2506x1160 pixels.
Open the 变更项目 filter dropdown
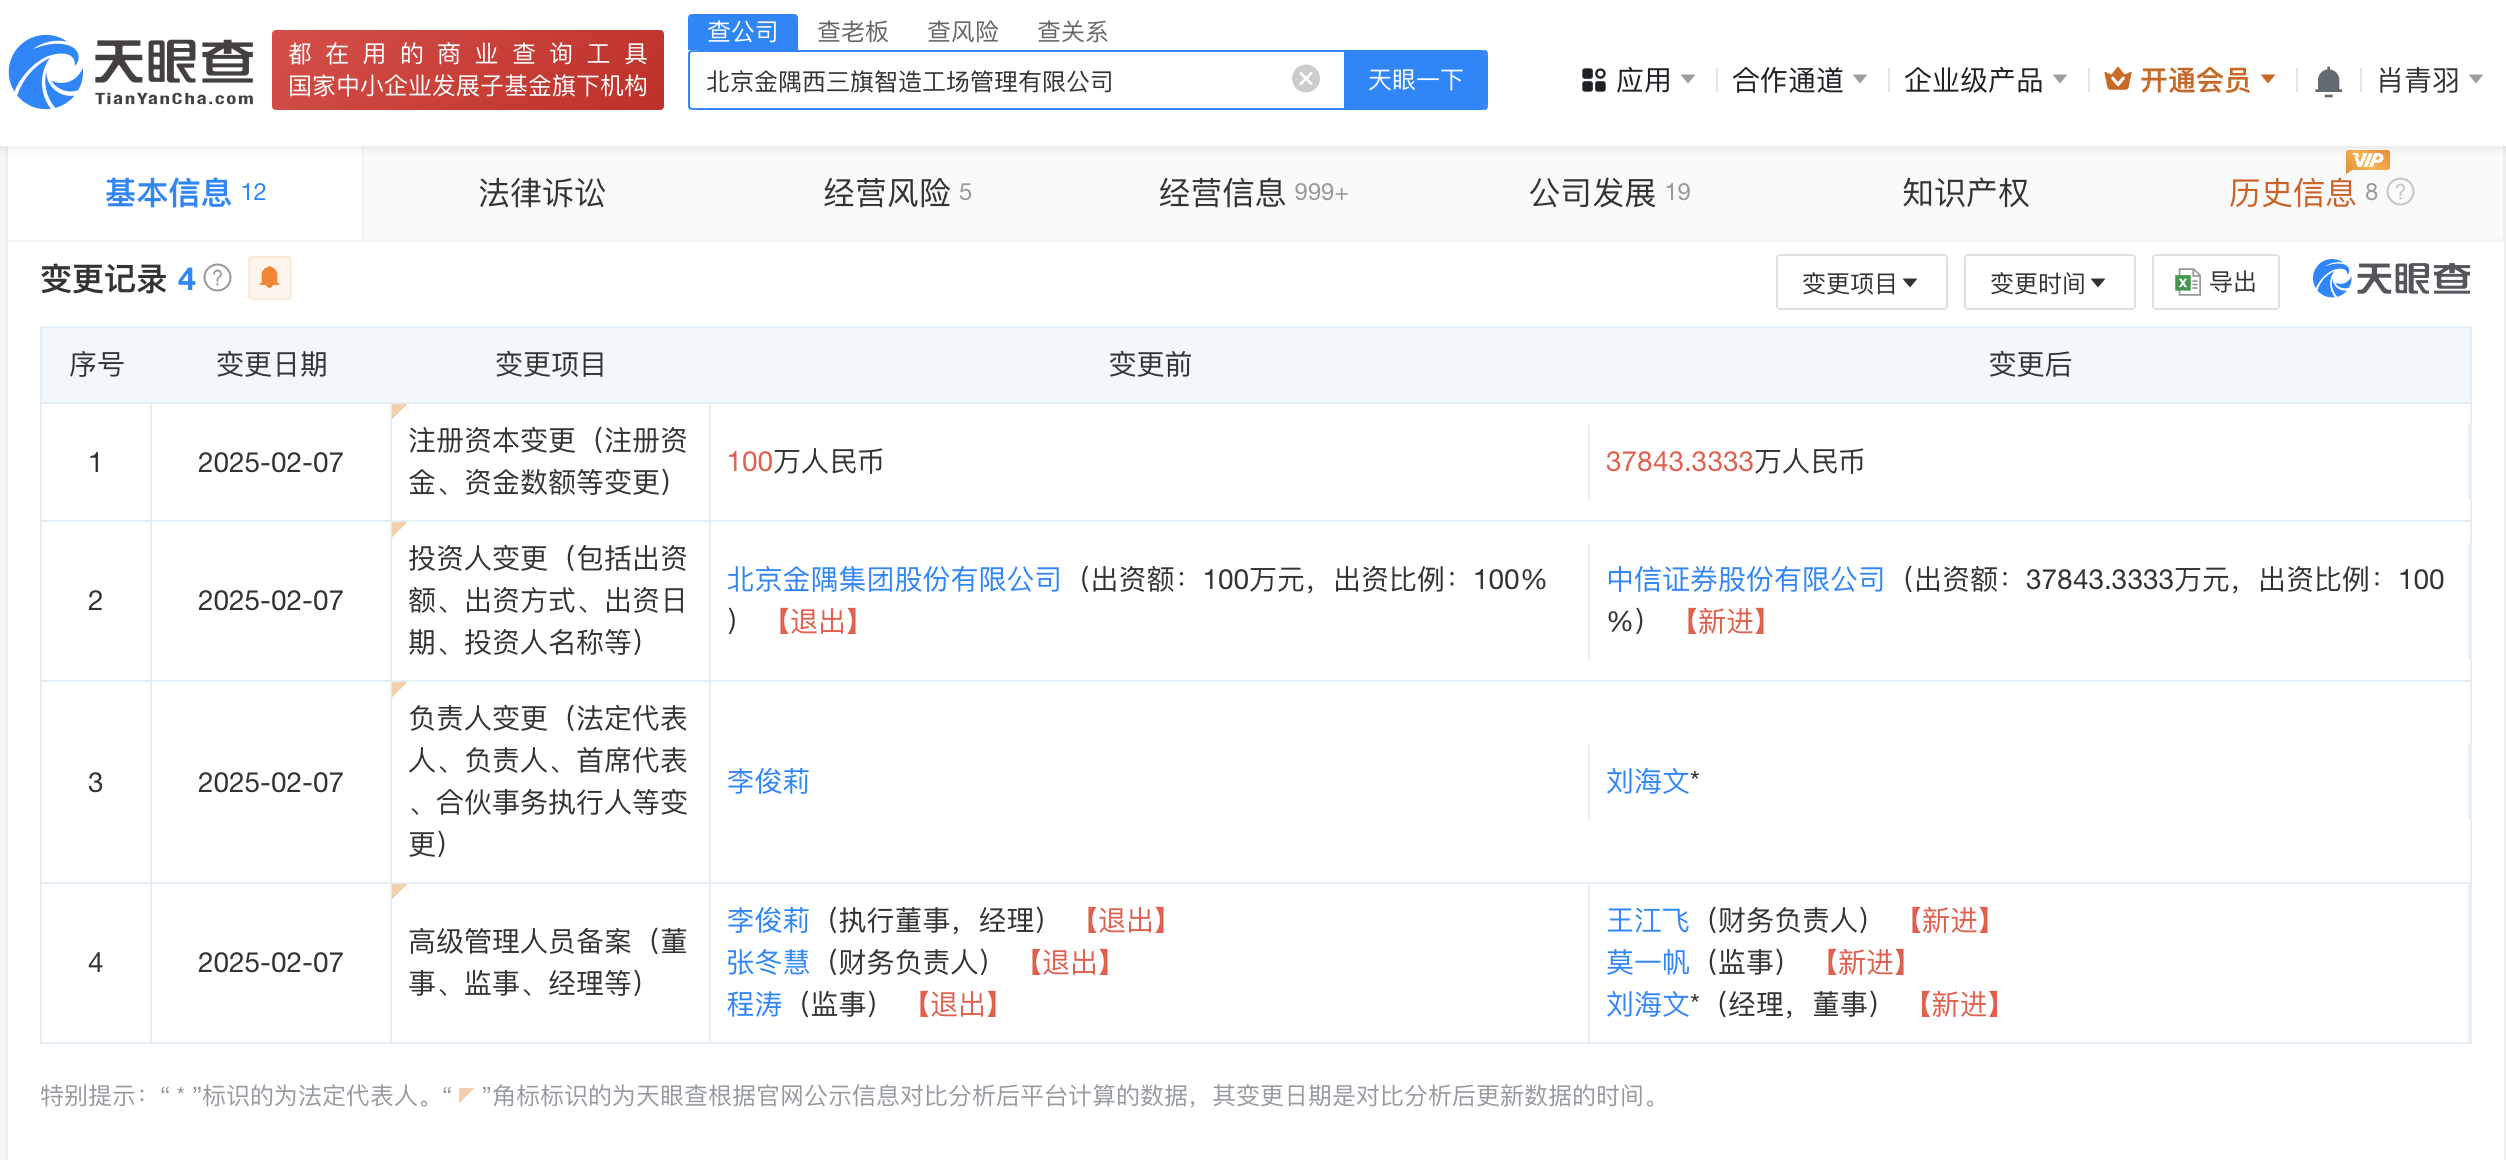[1861, 282]
